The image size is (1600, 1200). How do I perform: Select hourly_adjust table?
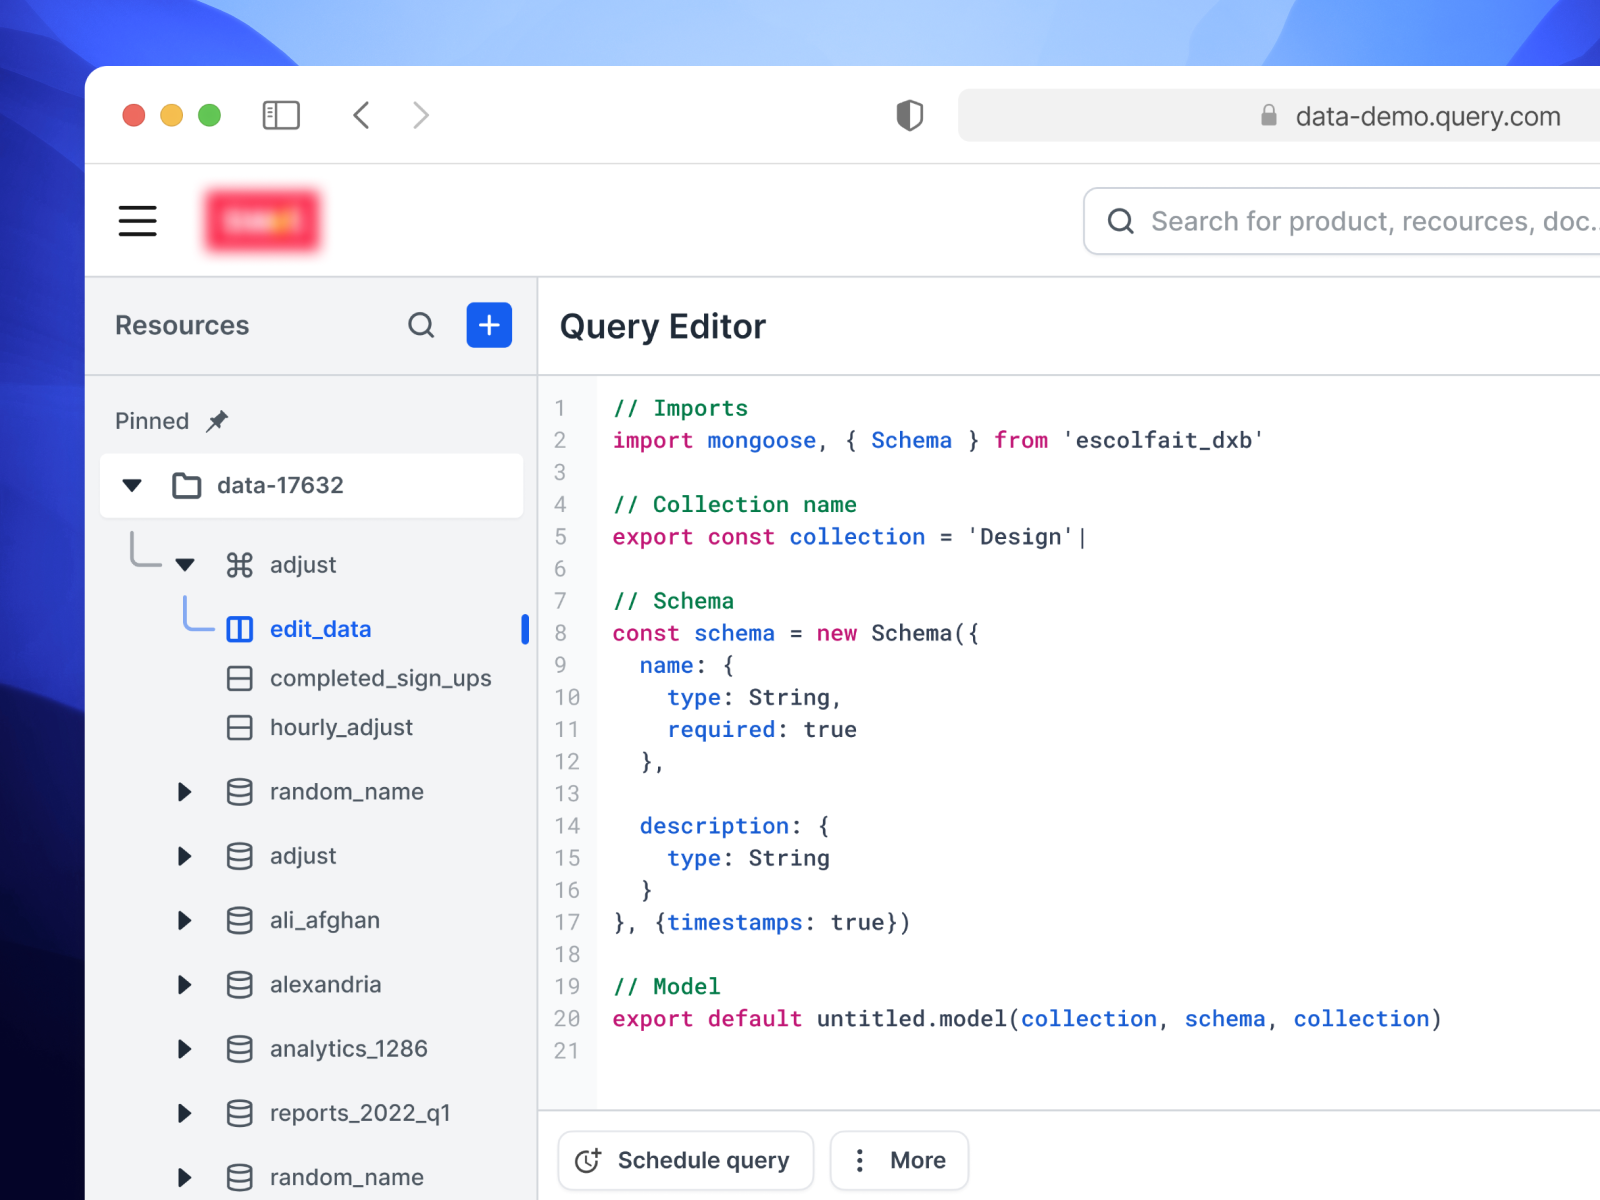click(341, 728)
